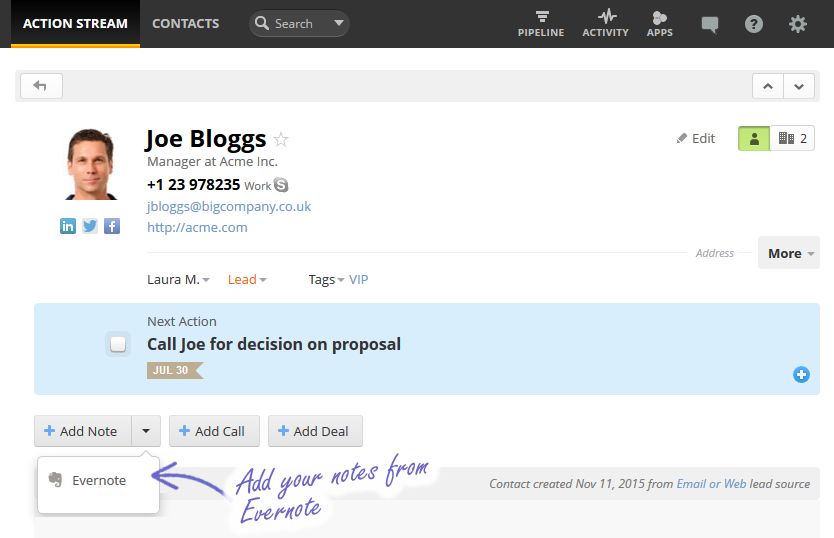Select Evernote from the note menu
Screen dimensions: 834x538
pos(98,481)
